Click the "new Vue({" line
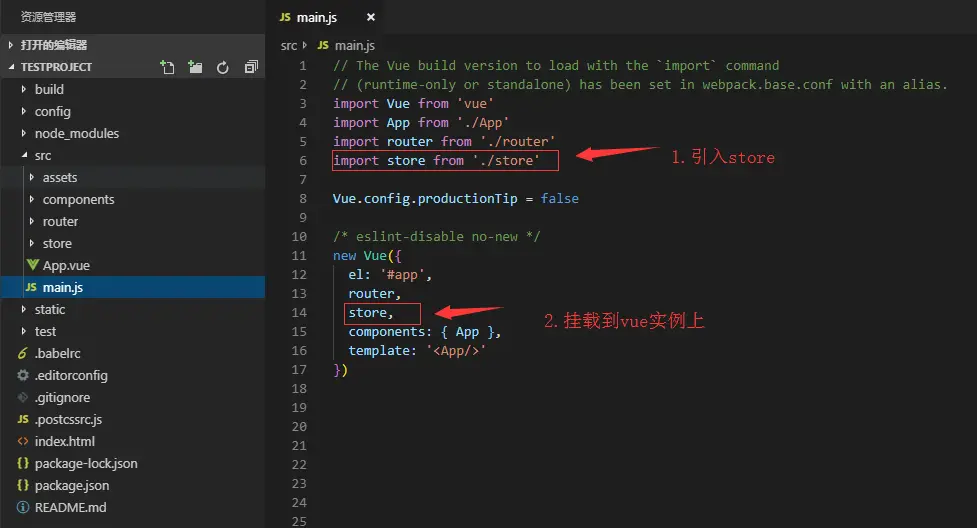This screenshot has width=977, height=528. coord(367,256)
